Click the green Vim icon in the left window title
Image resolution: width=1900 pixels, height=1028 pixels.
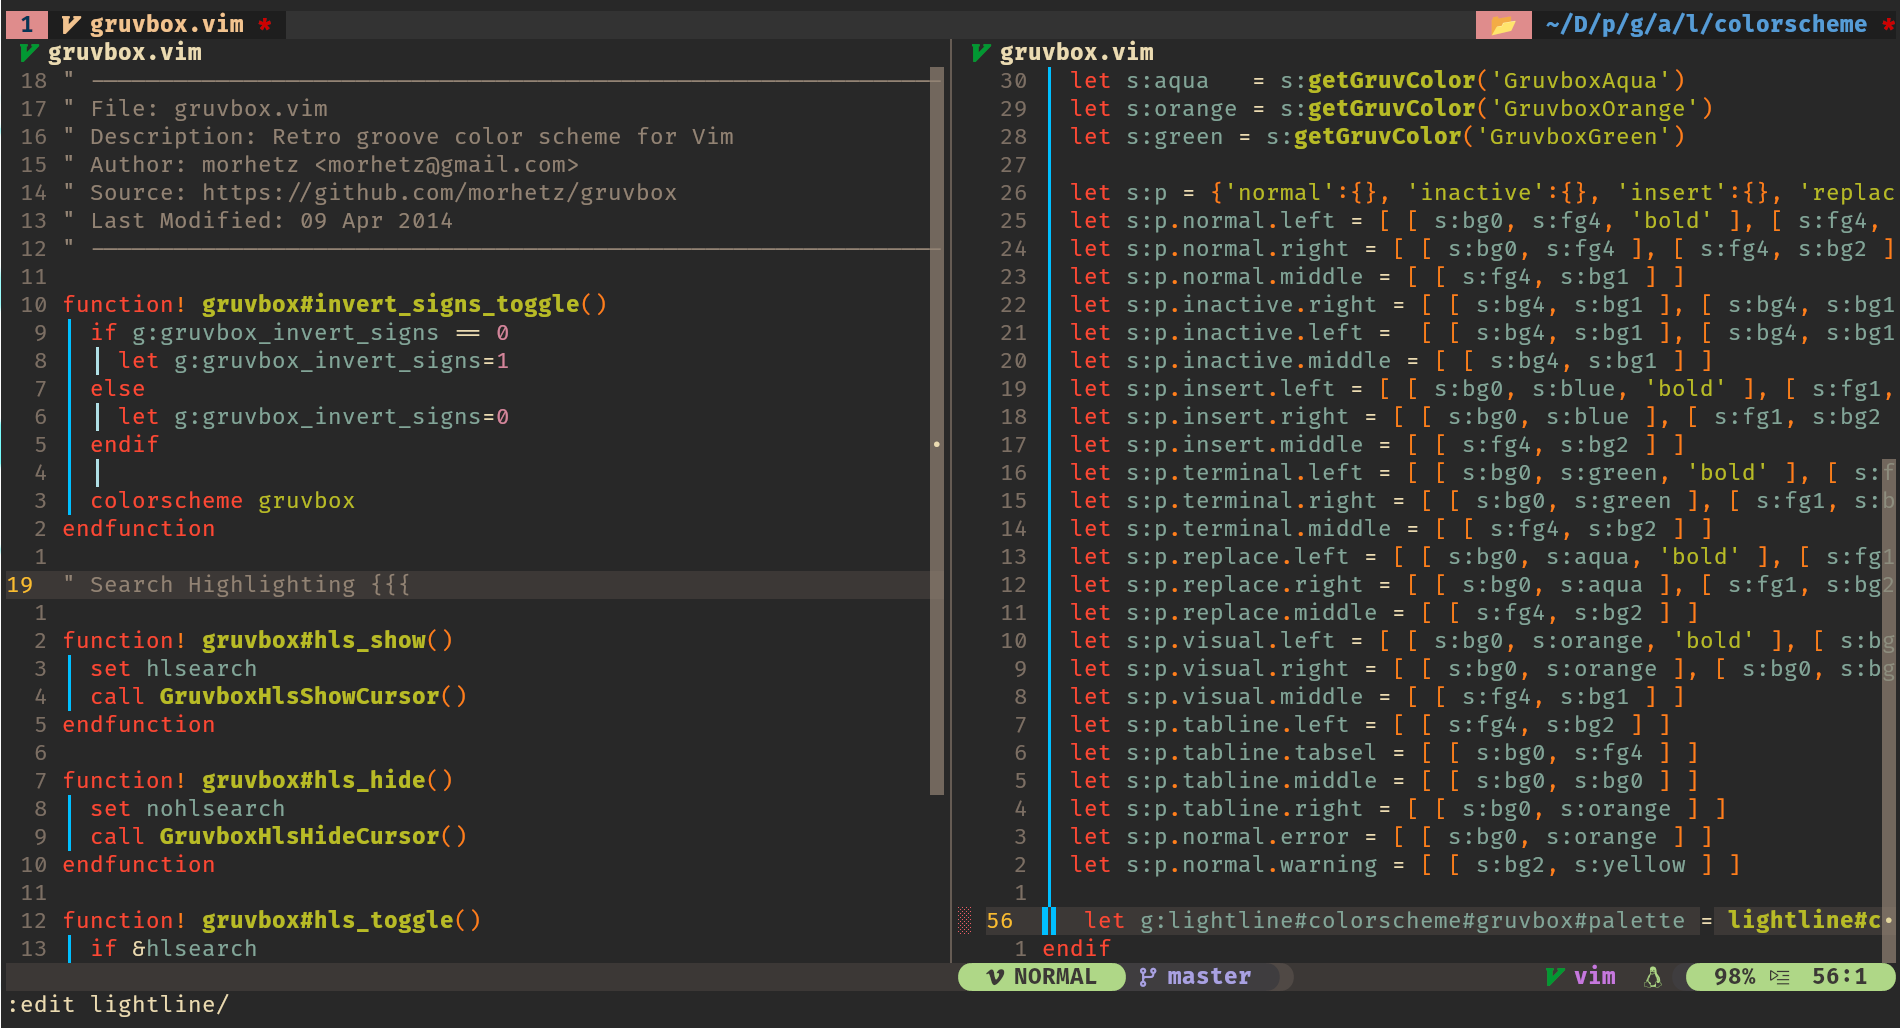click(x=29, y=52)
